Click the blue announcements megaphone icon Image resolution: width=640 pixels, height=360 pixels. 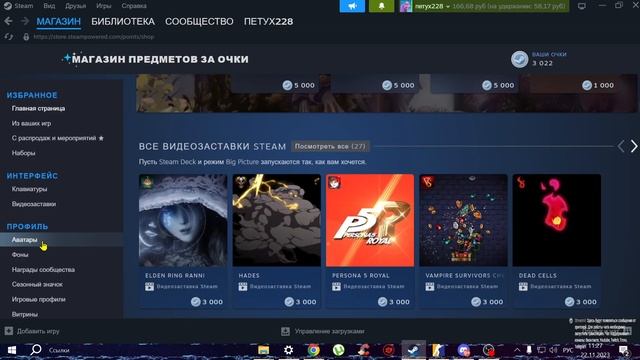click(x=352, y=6)
